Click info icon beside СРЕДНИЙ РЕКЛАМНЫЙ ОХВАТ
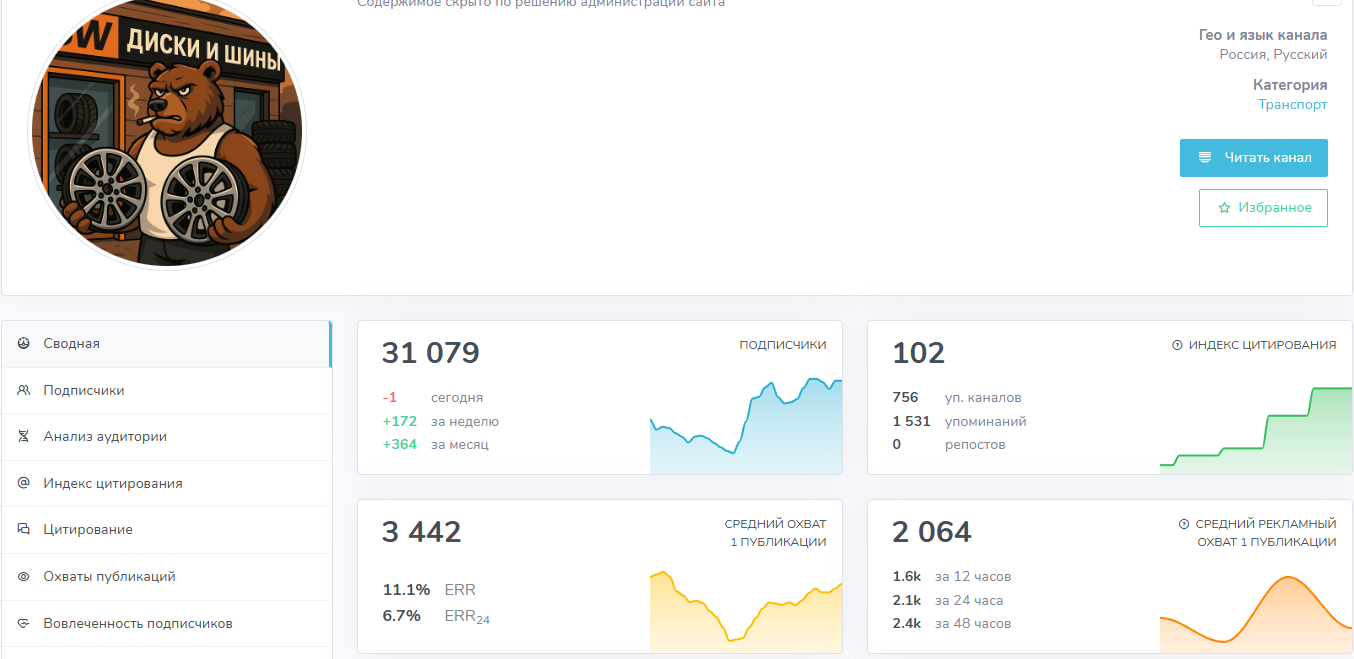1354x659 pixels. click(x=1184, y=524)
